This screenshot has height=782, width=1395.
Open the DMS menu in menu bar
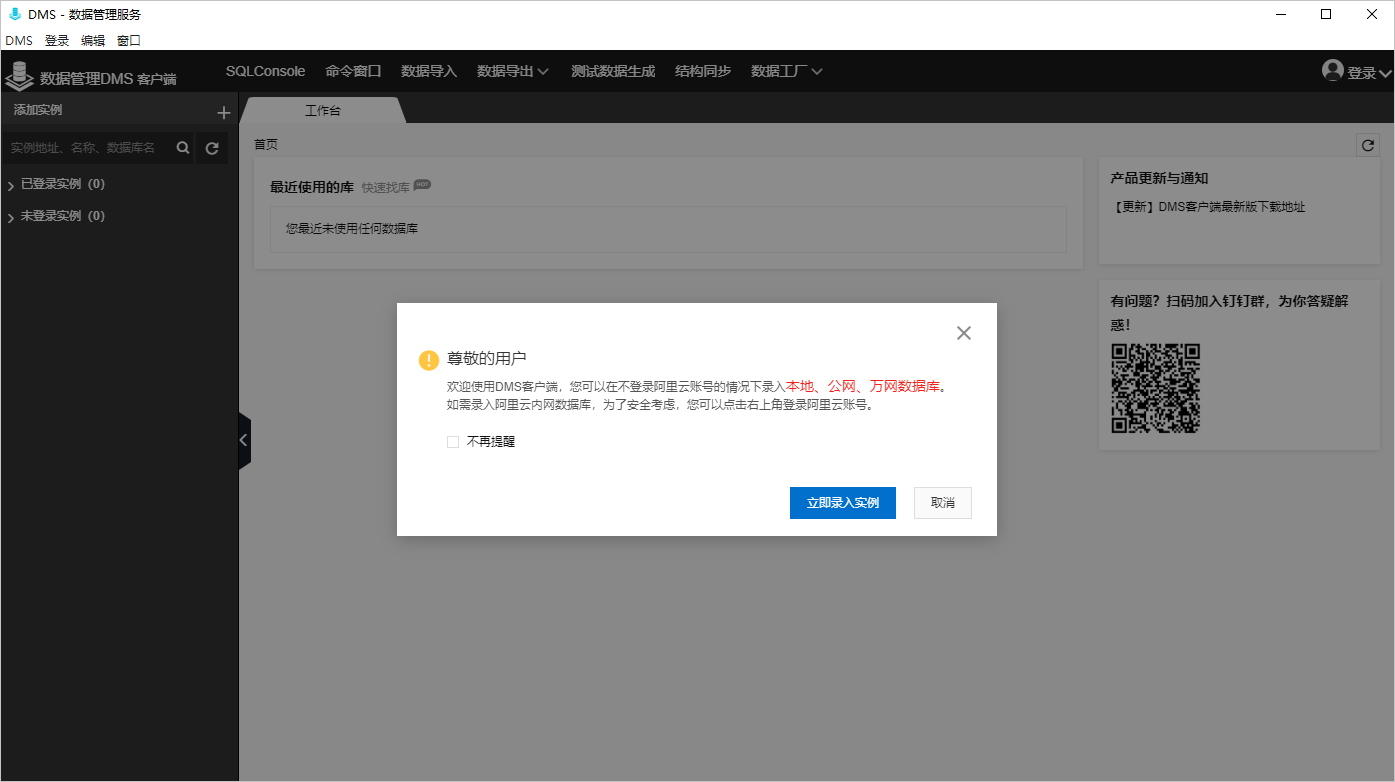[x=19, y=41]
